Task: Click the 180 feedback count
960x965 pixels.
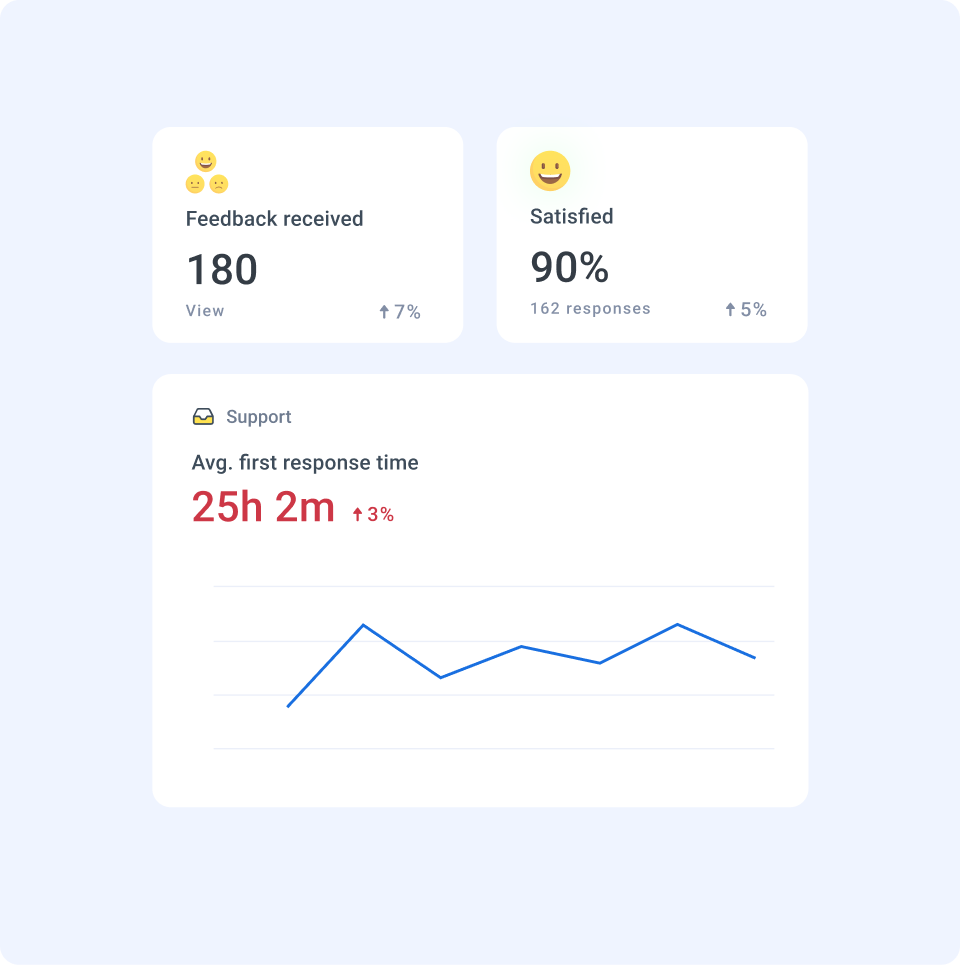Action: [223, 269]
